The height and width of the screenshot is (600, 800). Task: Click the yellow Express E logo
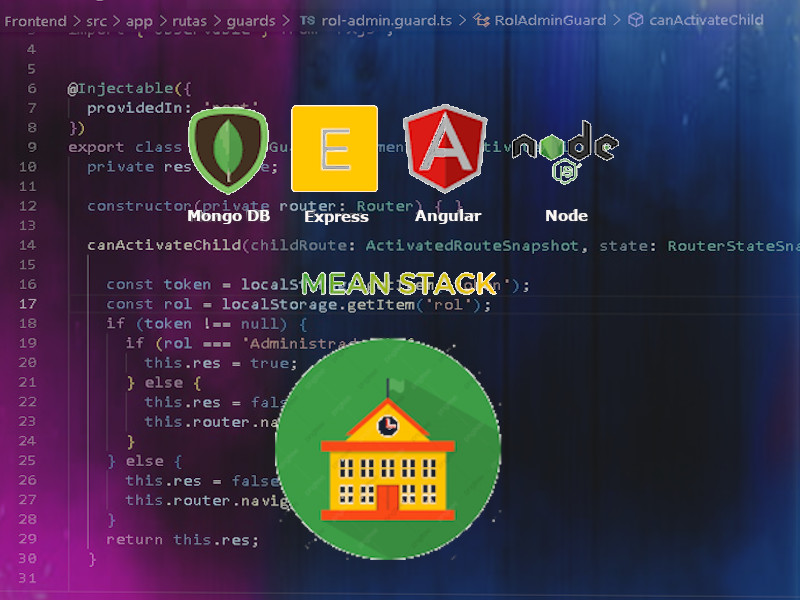point(335,148)
